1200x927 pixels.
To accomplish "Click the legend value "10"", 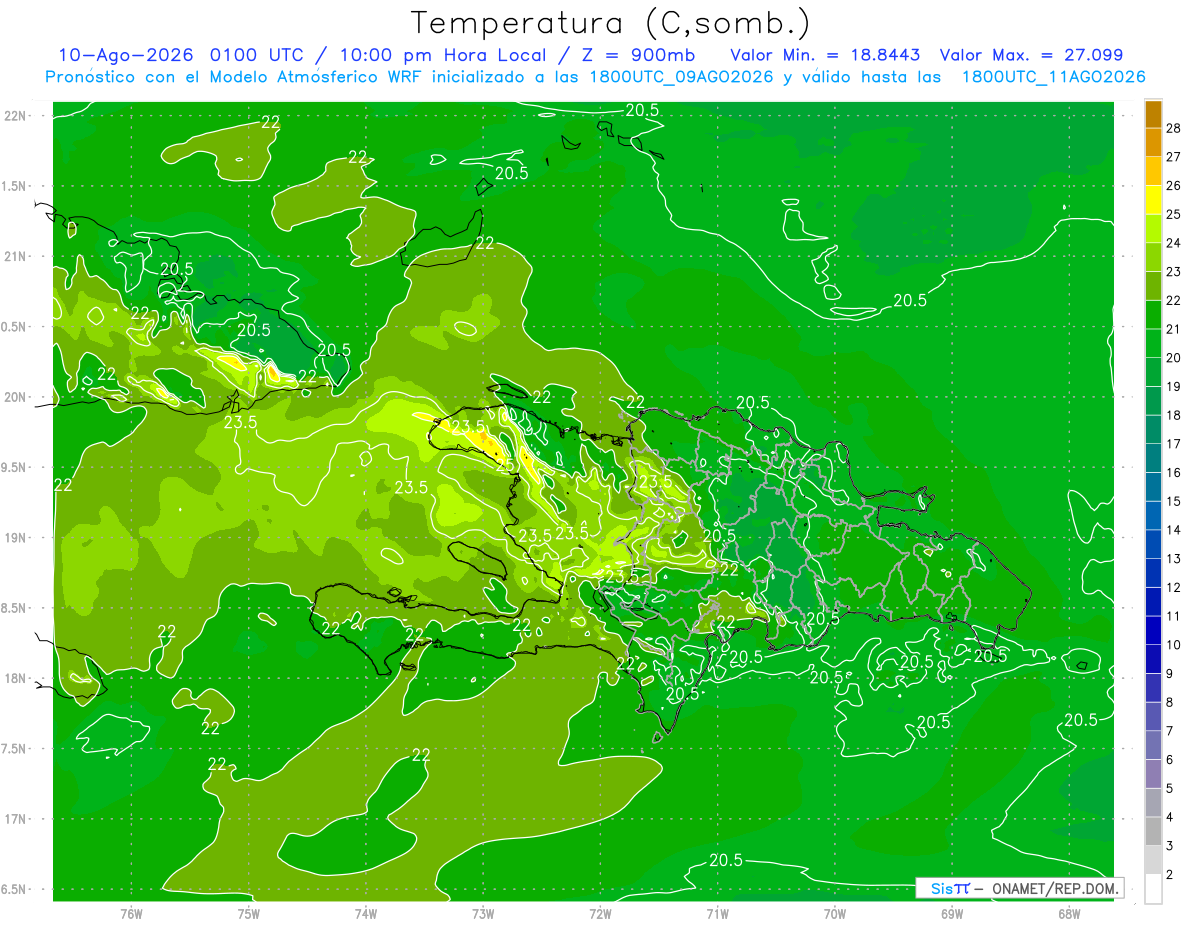I will tap(1174, 645).
